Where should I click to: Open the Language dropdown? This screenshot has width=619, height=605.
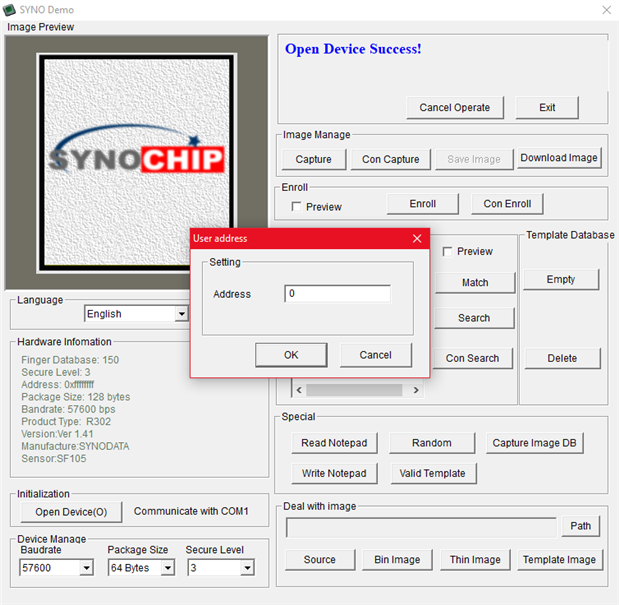pos(181,314)
